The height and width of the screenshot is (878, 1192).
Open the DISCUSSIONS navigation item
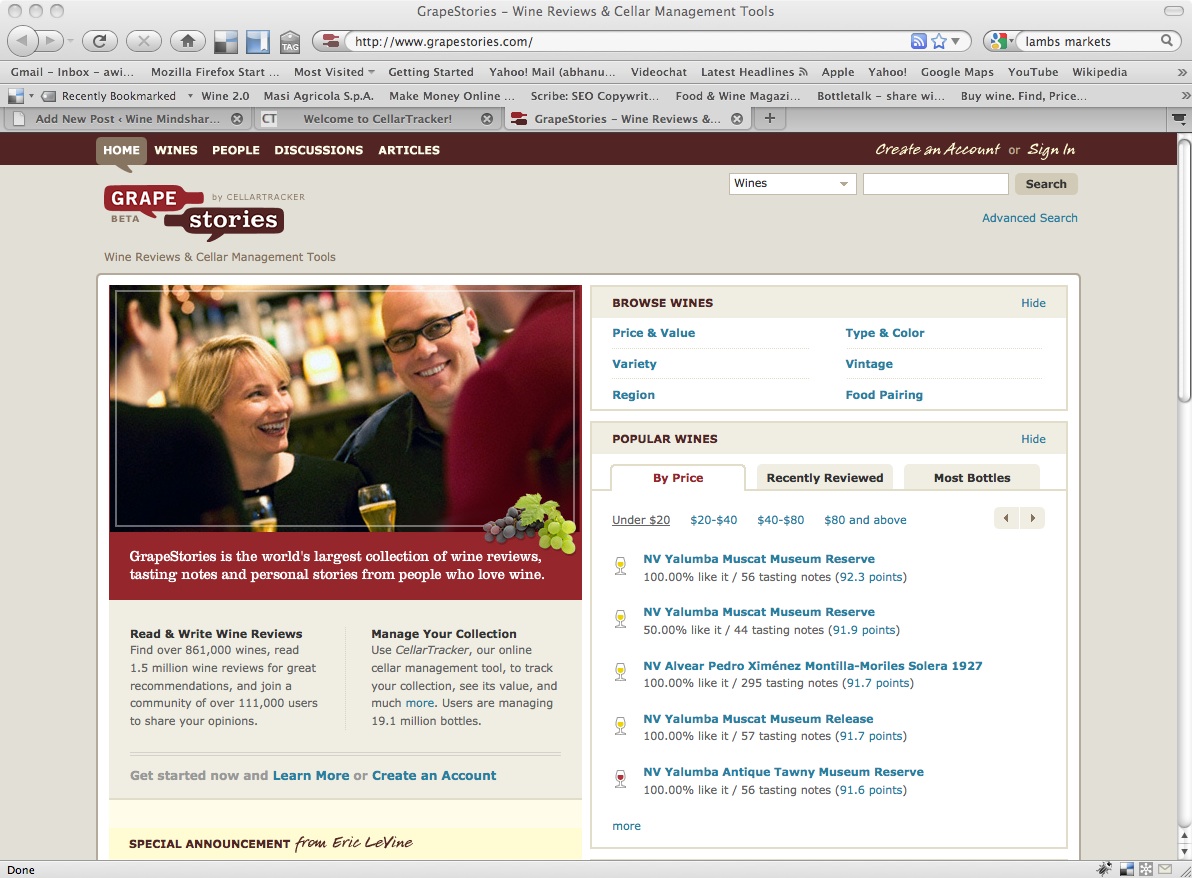tap(319, 150)
